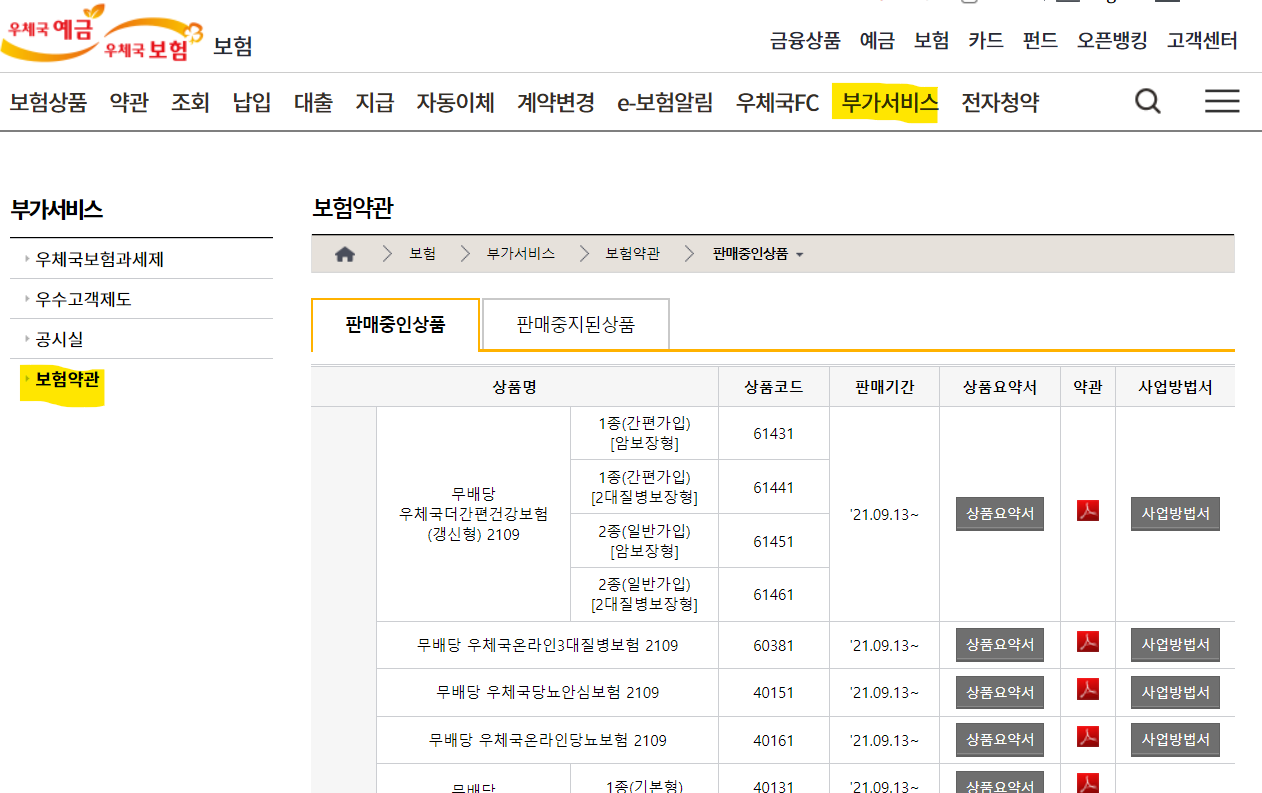This screenshot has width=1262, height=793.
Task: Click the 1종(간편가입) [암보장형] cell
Action: pyautogui.click(x=644, y=433)
